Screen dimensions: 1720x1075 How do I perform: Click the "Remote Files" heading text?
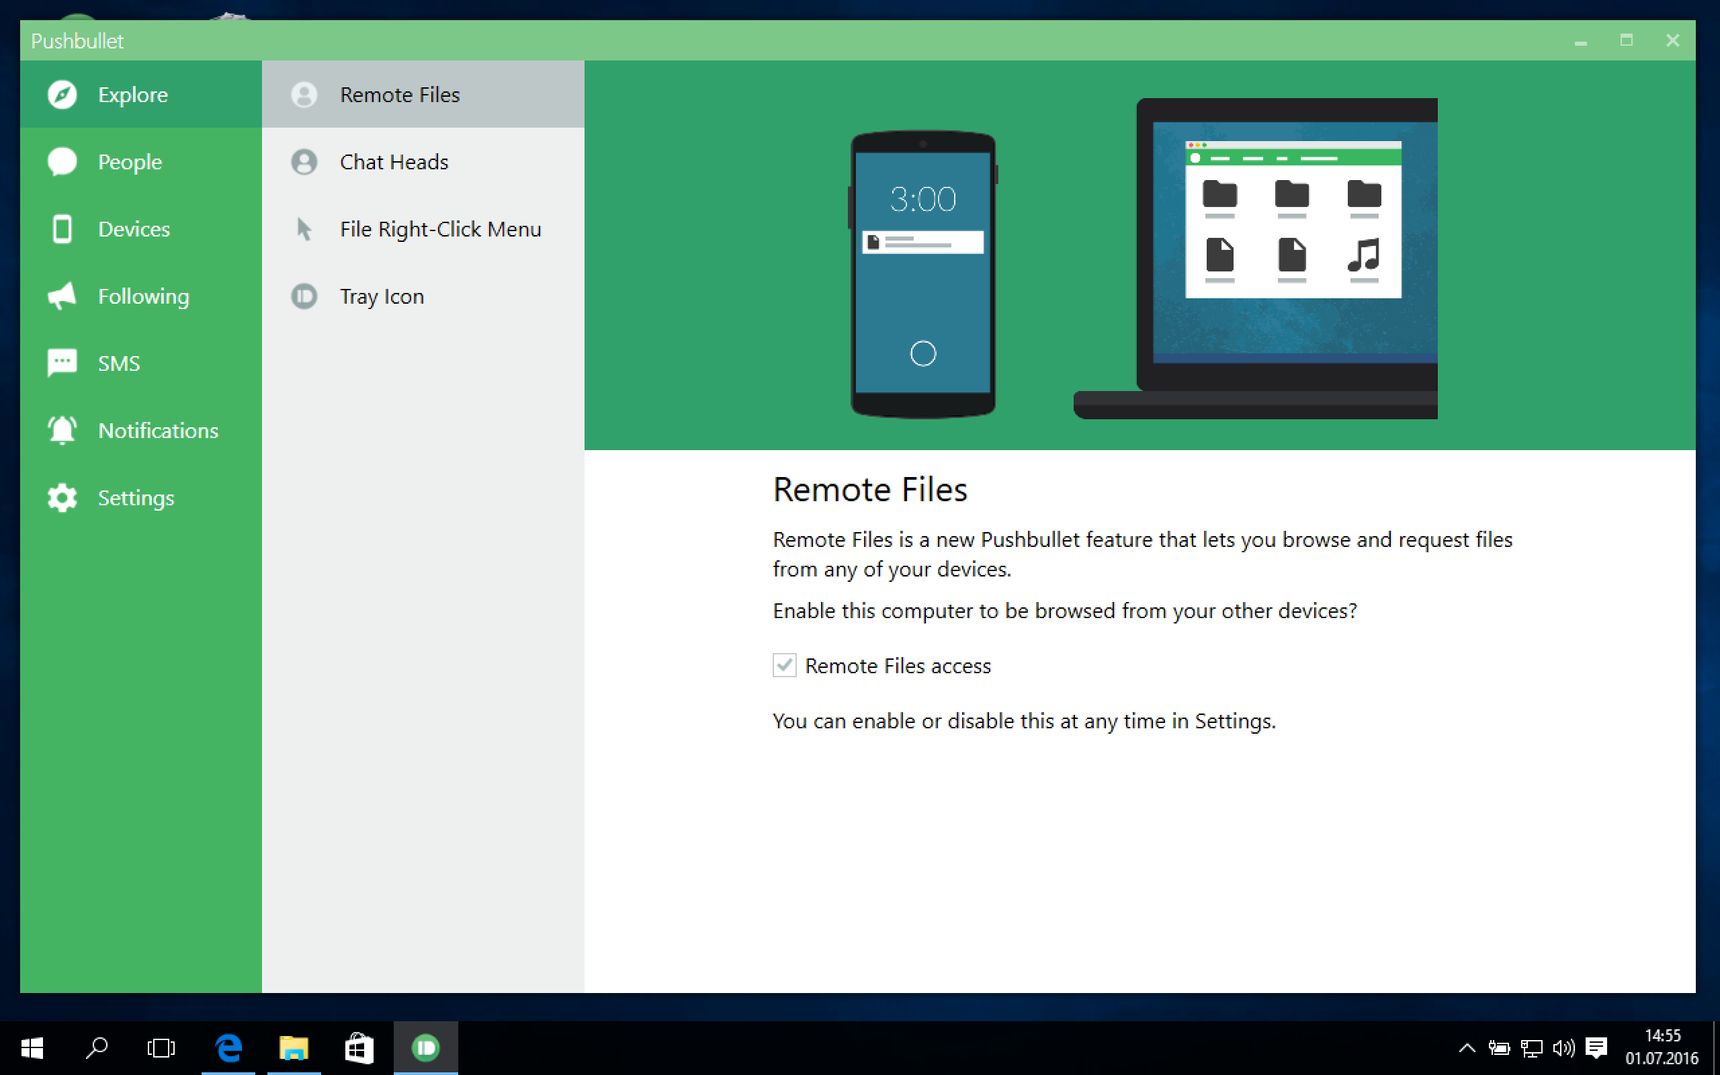point(870,489)
